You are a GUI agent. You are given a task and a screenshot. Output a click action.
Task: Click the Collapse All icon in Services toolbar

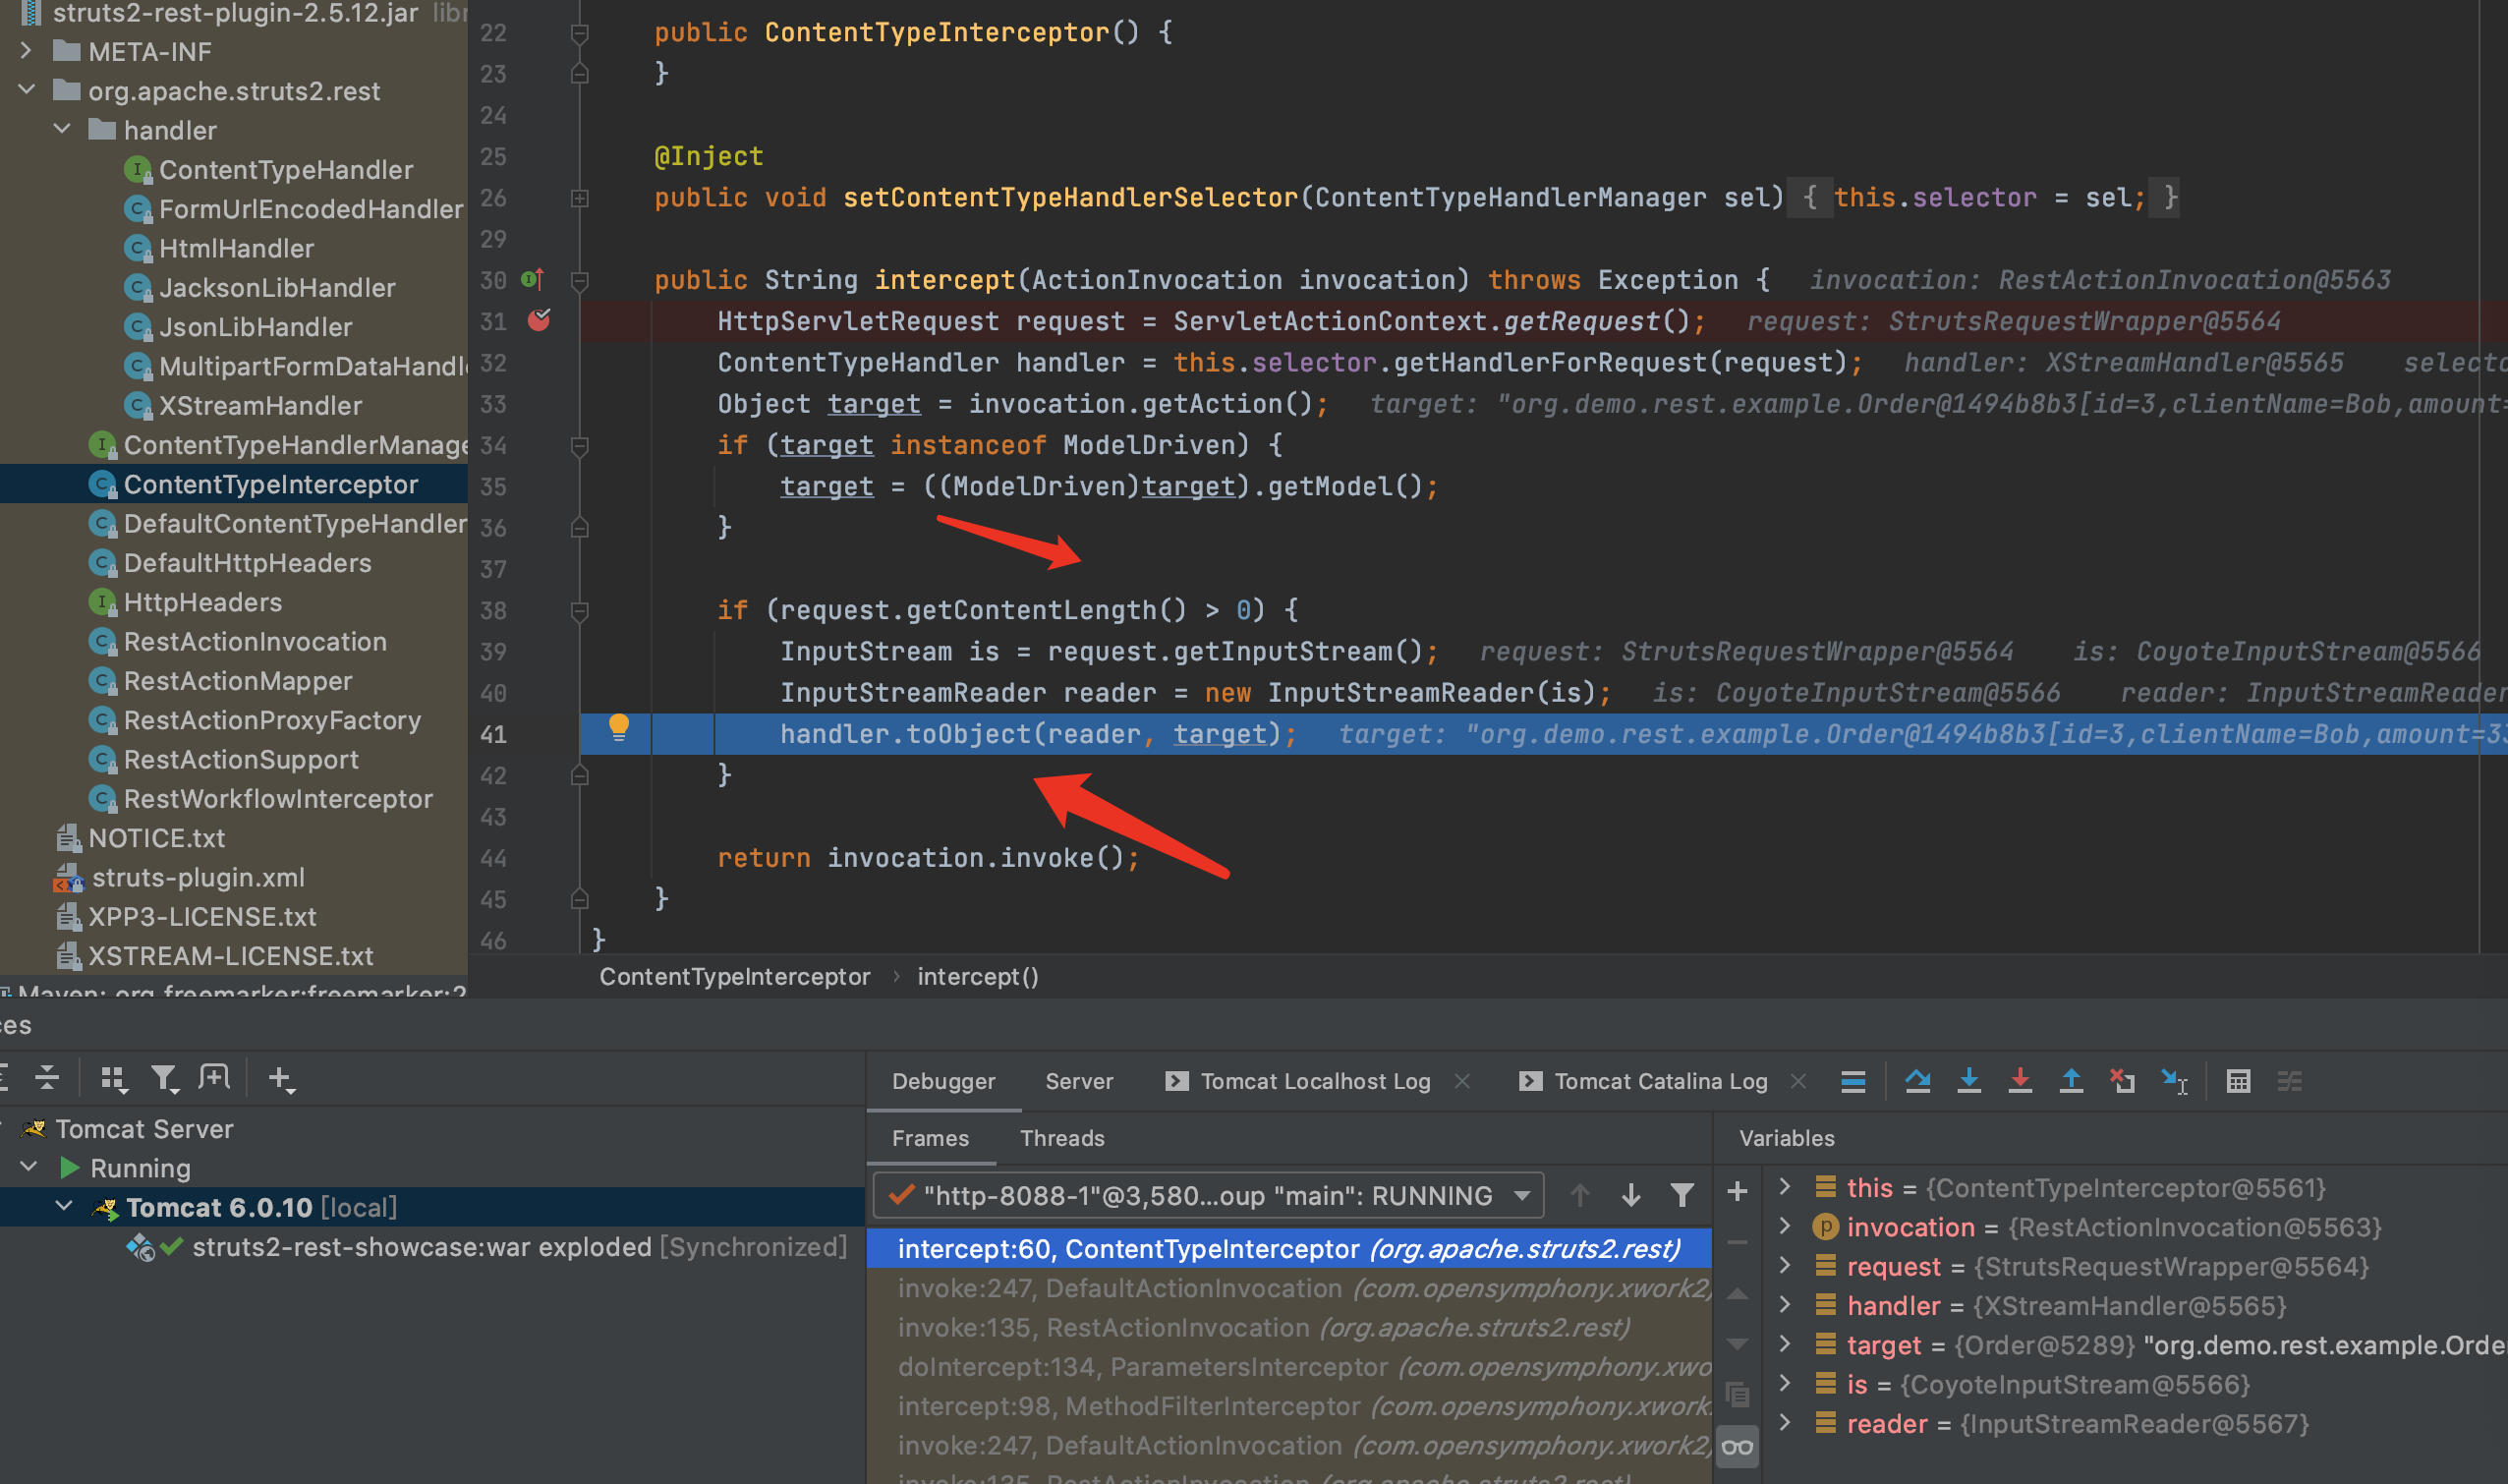coord(47,1078)
